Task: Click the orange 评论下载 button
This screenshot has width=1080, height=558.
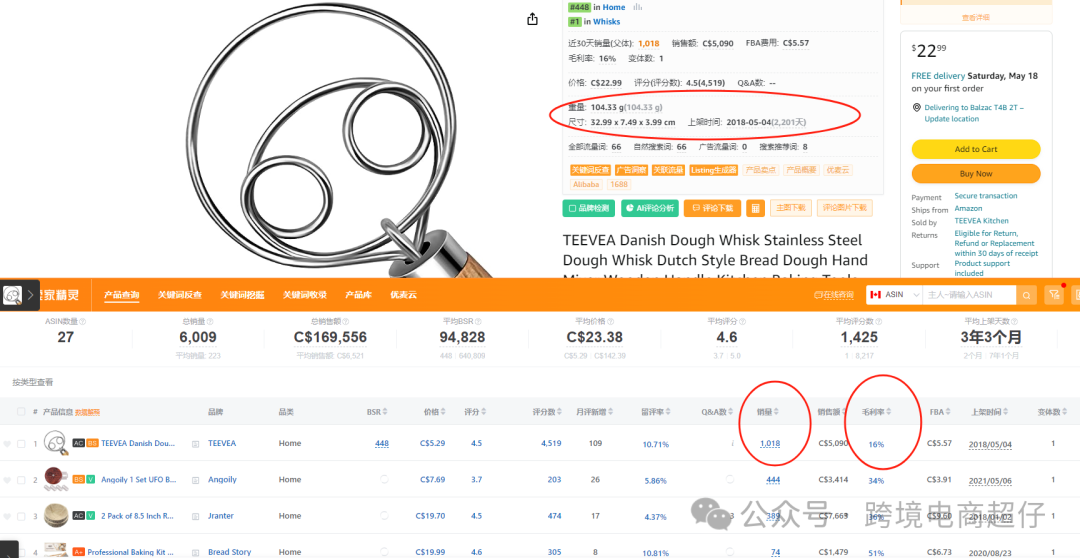Action: (714, 208)
